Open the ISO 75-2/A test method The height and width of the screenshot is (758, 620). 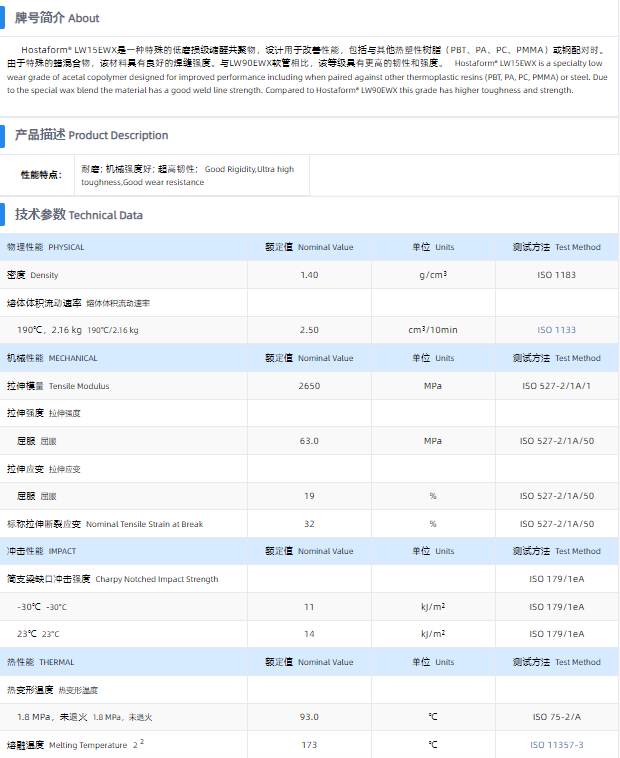tap(557, 717)
